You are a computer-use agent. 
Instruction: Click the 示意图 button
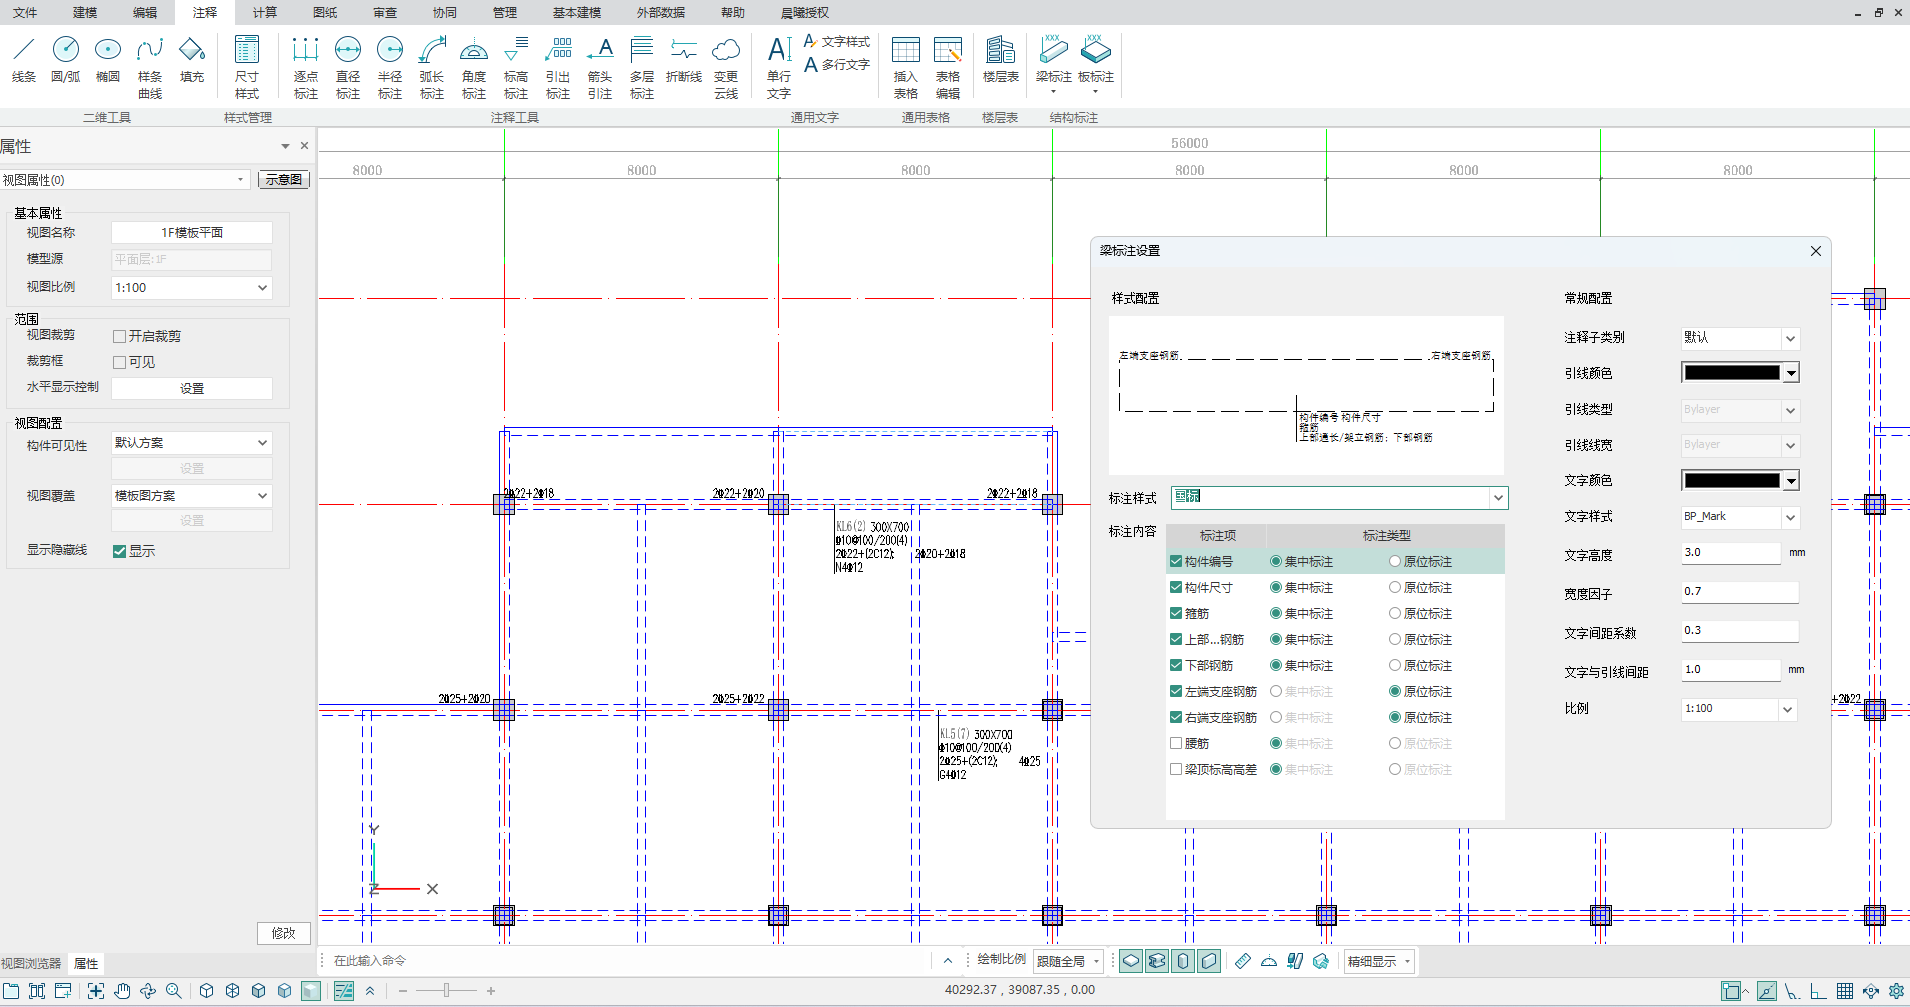[284, 180]
